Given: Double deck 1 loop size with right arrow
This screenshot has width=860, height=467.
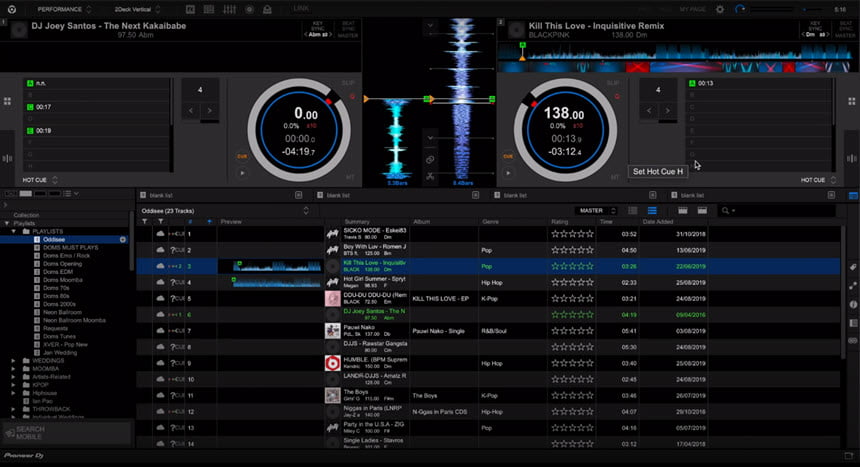Looking at the screenshot, I should tap(210, 110).
